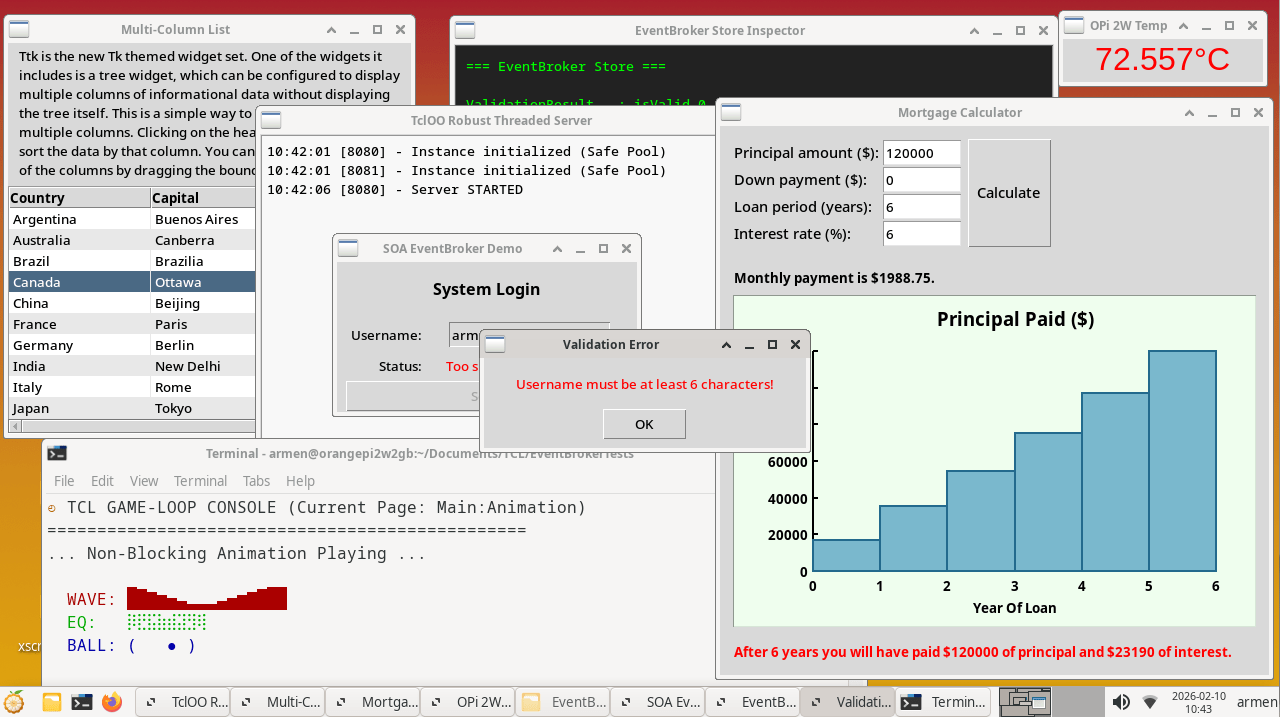Sort the list by the Country column header
Image resolution: width=1280 pixels, height=717 pixels.
click(x=79, y=198)
